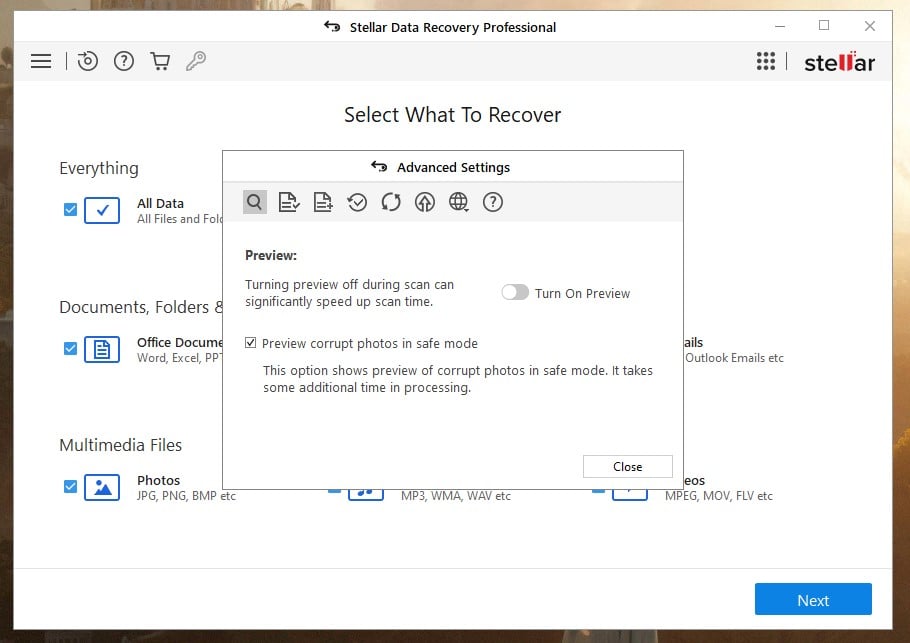Screen dimensions: 910x643
Task: Click the circular refresh arrows settings icon
Action: [391, 202]
